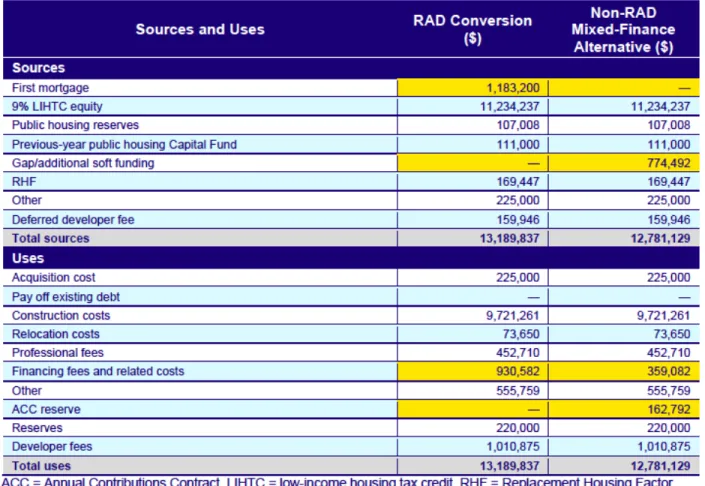
Task: Click 9,721,261 in RAD Conversion column
Action: click(x=513, y=316)
